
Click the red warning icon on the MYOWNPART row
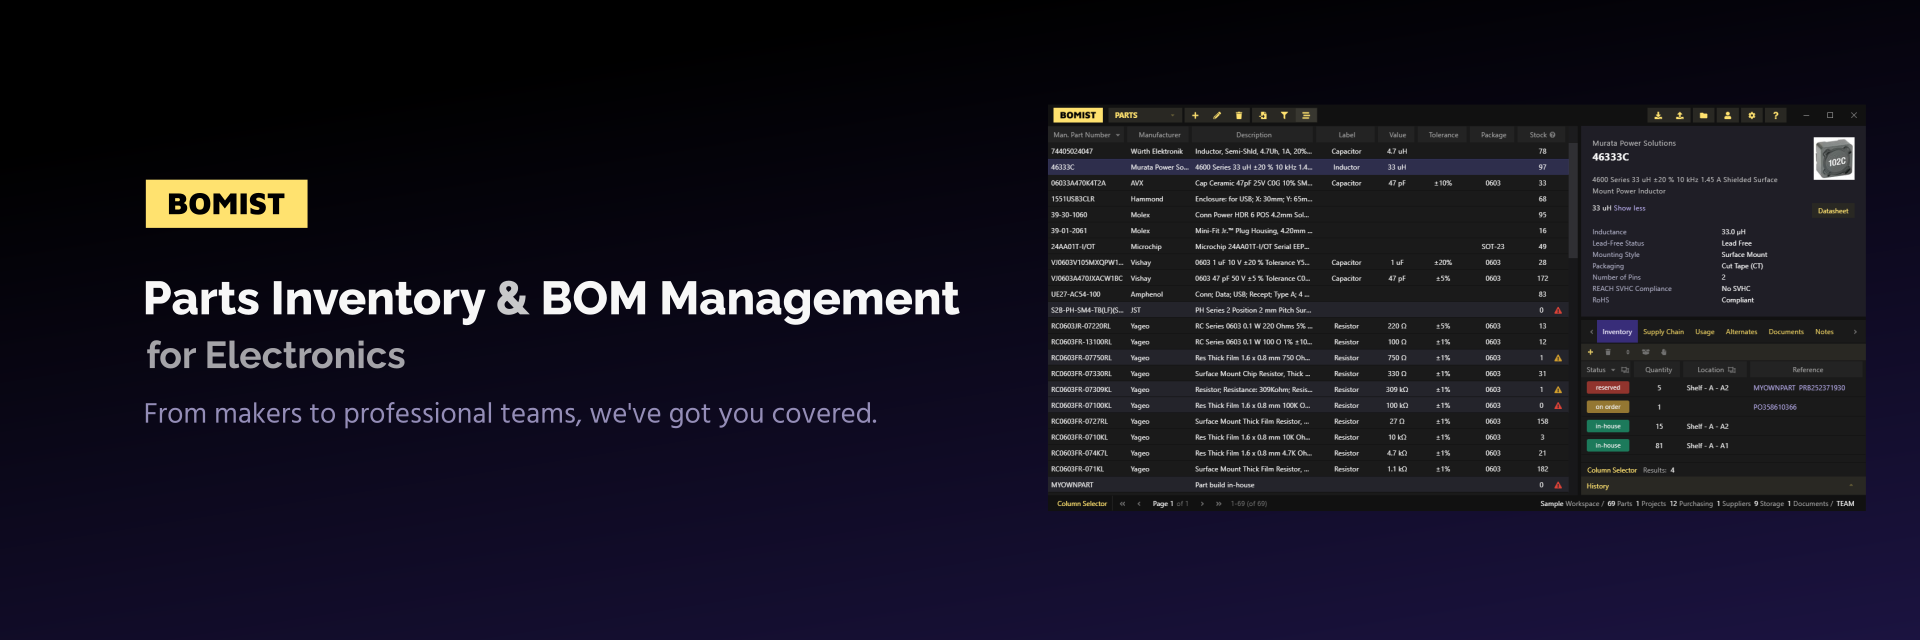(1558, 485)
